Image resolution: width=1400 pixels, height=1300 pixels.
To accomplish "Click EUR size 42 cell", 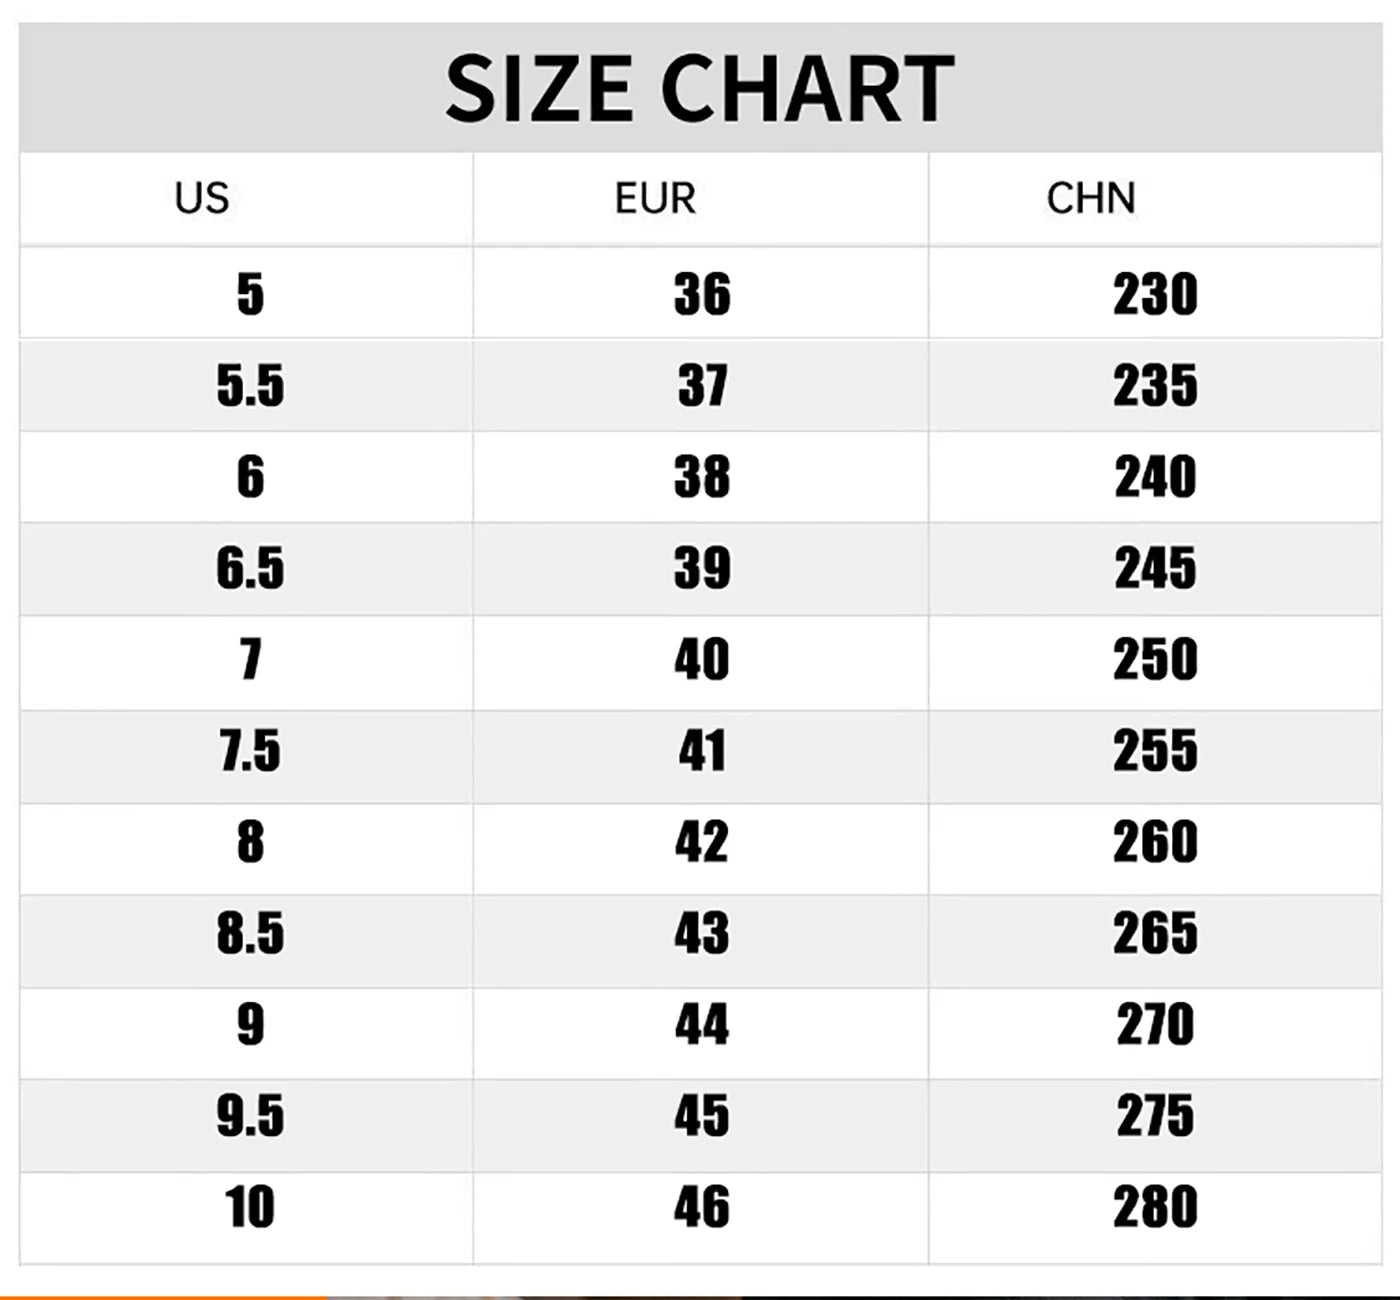I will click(x=702, y=842).
